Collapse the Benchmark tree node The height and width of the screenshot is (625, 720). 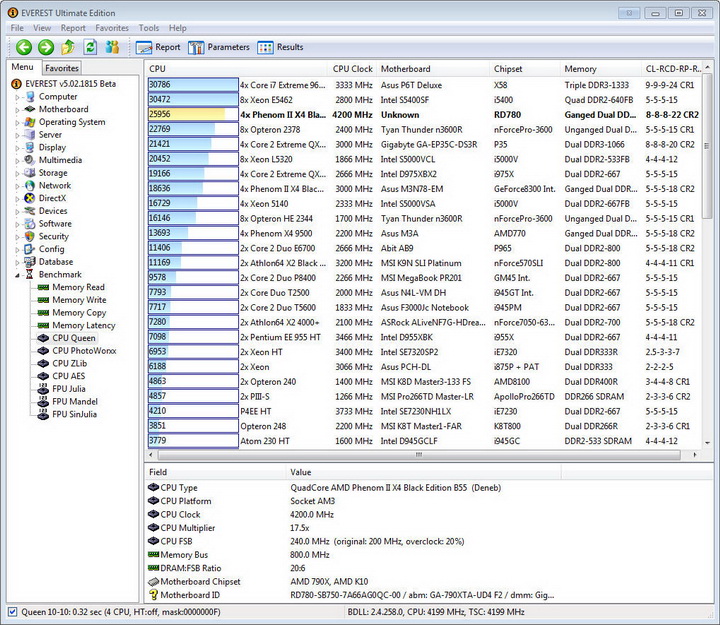click(x=17, y=275)
